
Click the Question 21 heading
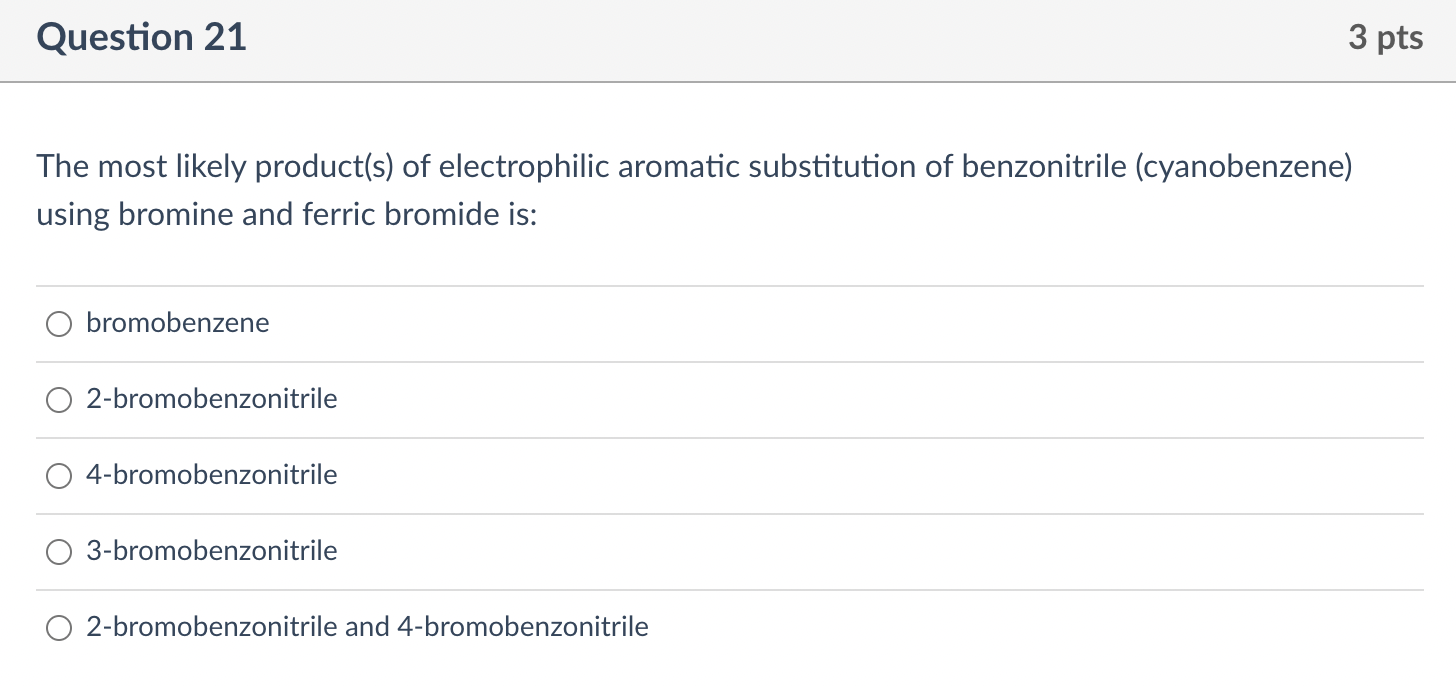[x=141, y=38]
